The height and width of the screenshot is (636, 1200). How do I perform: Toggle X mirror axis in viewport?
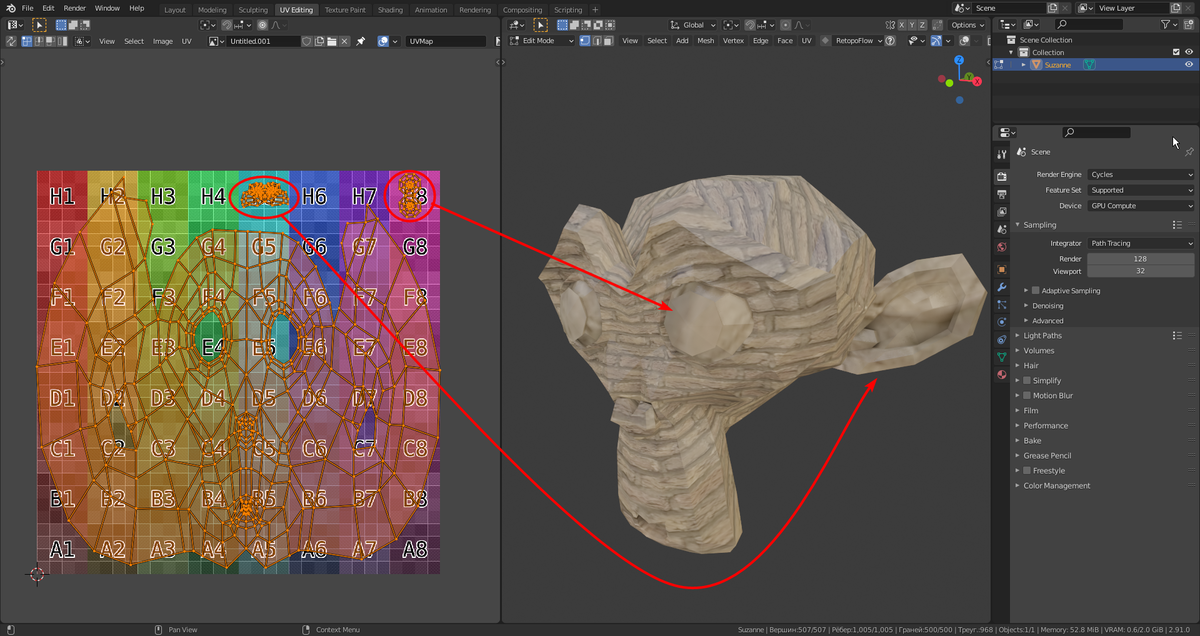click(x=901, y=24)
